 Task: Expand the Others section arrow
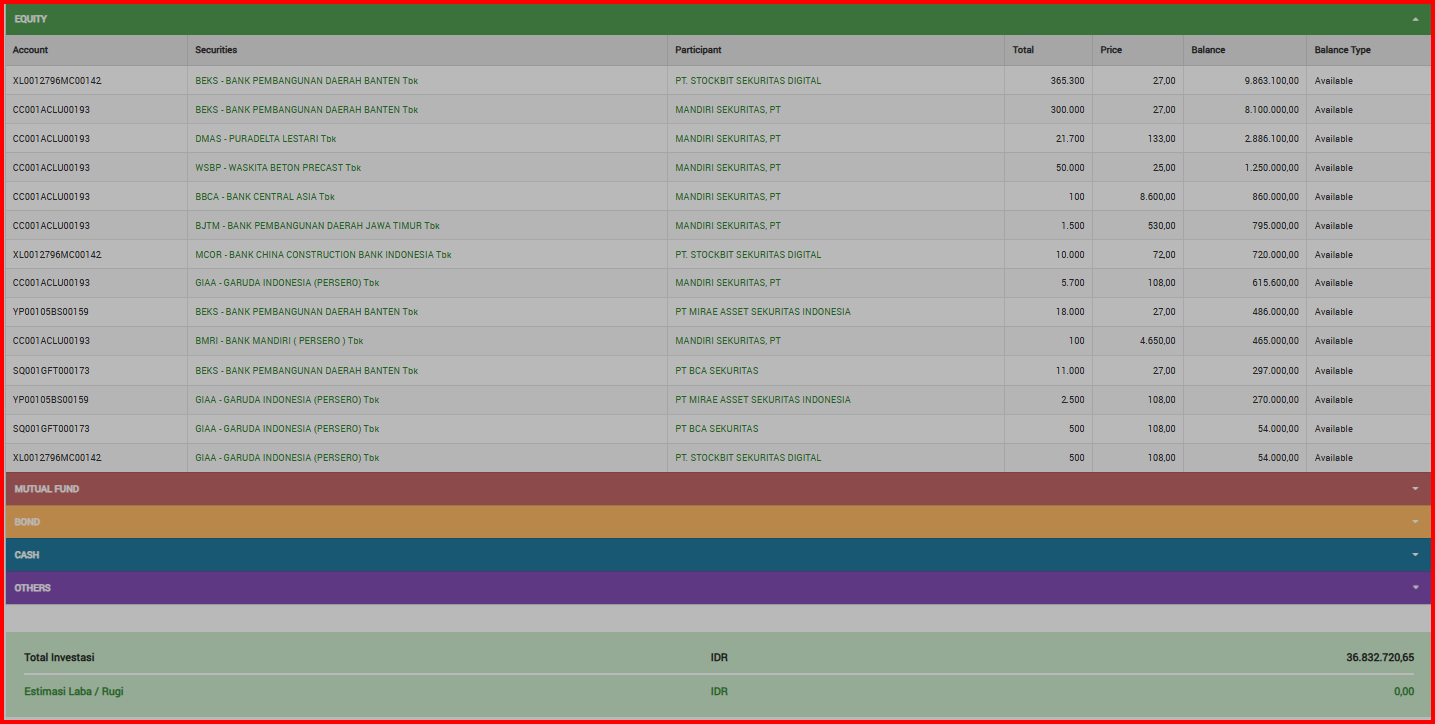pos(1415,588)
